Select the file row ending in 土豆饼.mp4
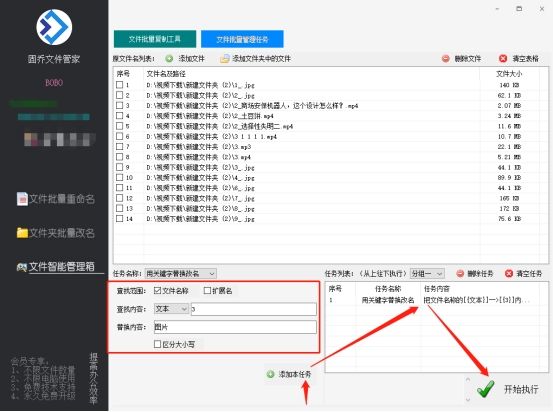This screenshot has width=553, height=412. coord(331,116)
